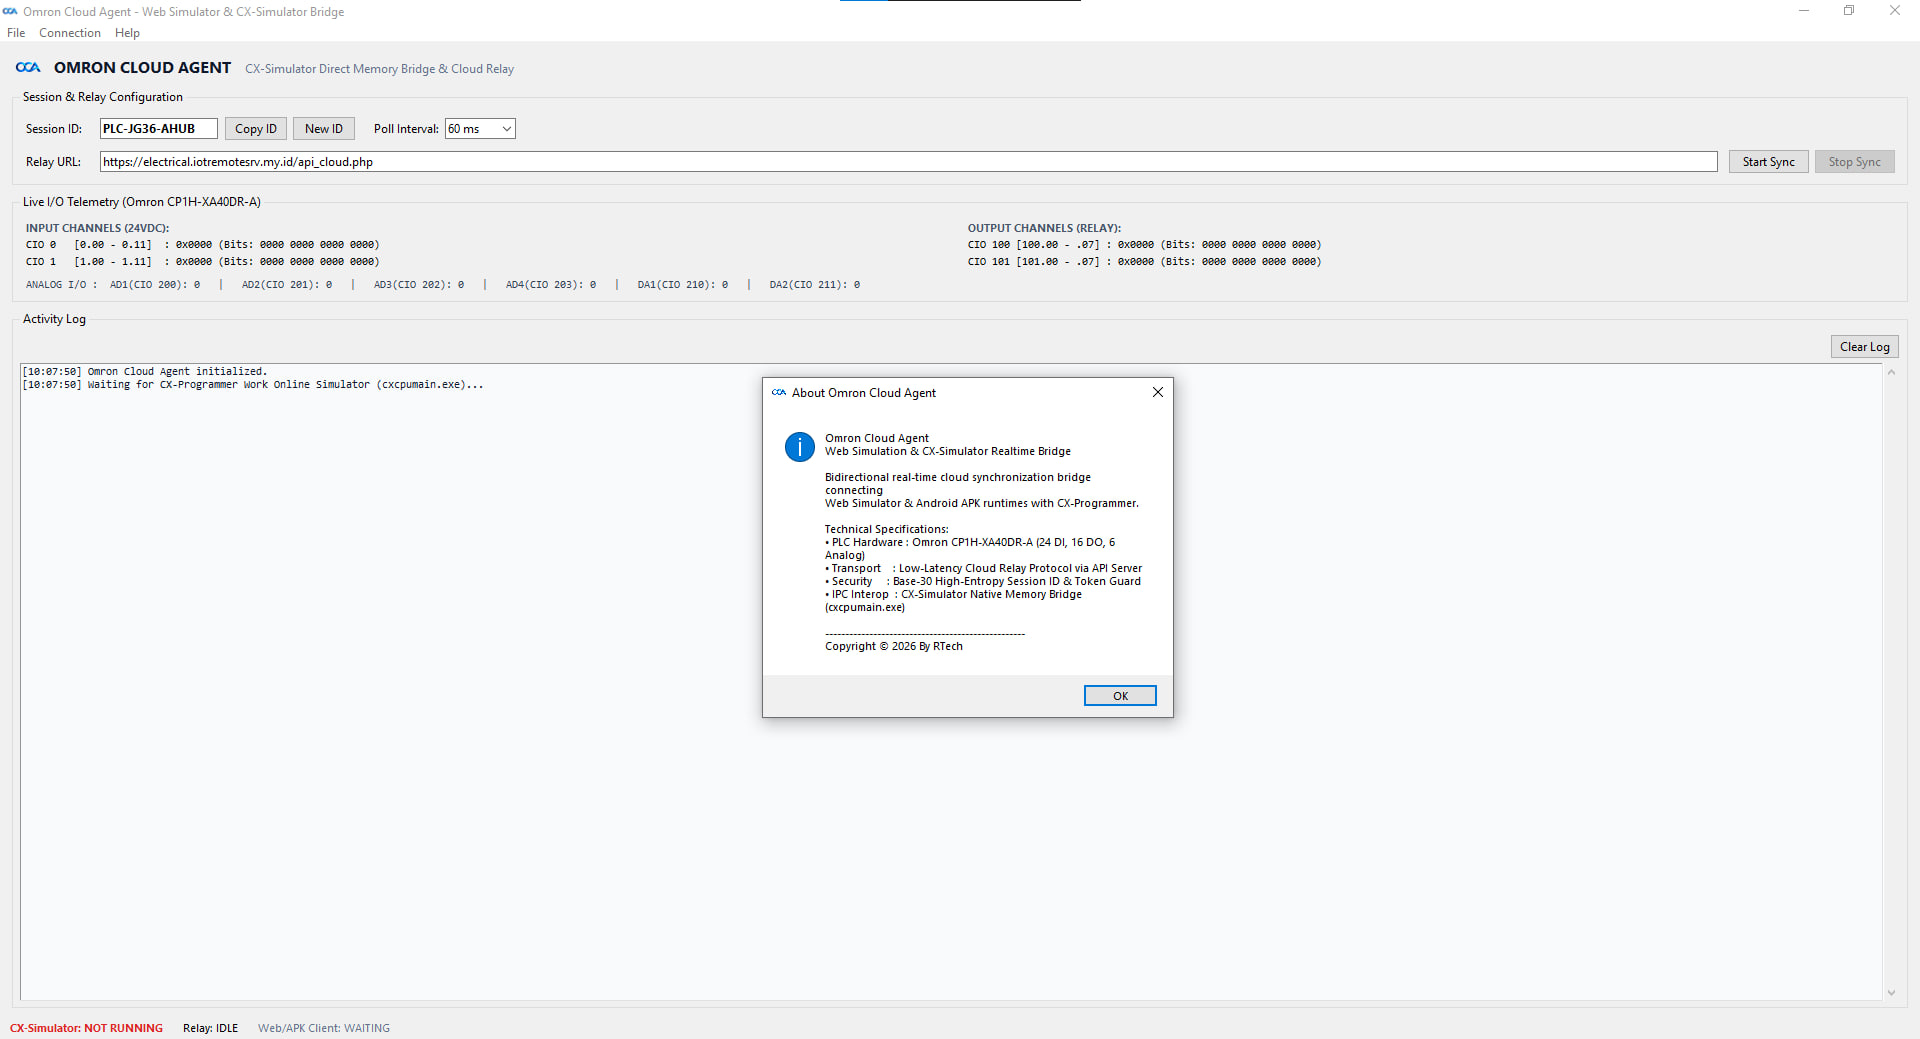Image resolution: width=1920 pixels, height=1039 pixels.
Task: Click the OUTPUT CHANNELS (RELAY) heading
Action: click(x=1044, y=228)
